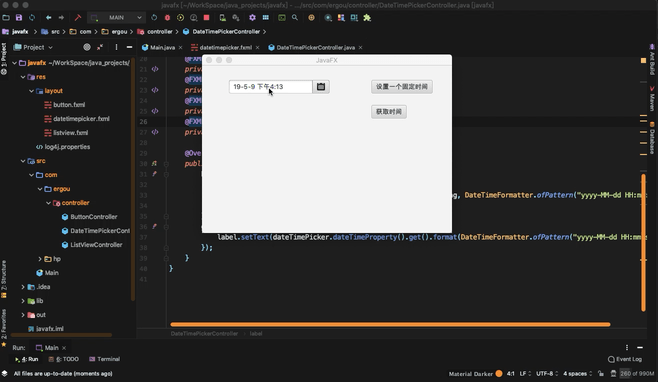Collapse the res folder
Screen dimensions: 658x382
pos(23,77)
